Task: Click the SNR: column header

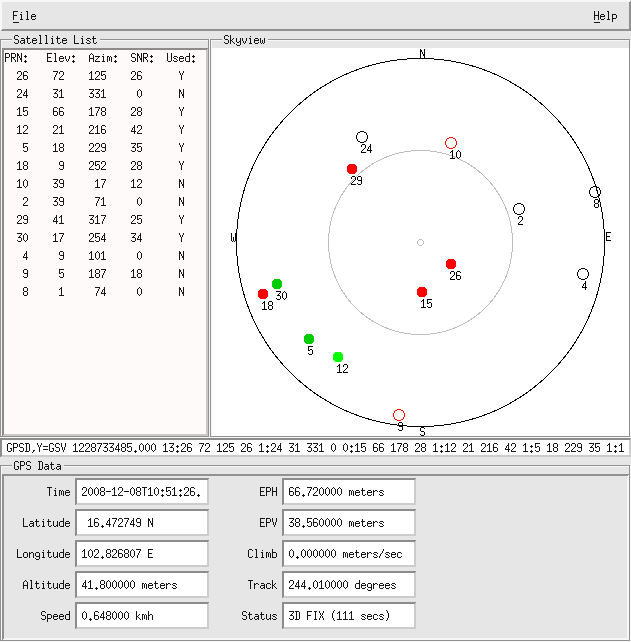Action: [x=142, y=58]
